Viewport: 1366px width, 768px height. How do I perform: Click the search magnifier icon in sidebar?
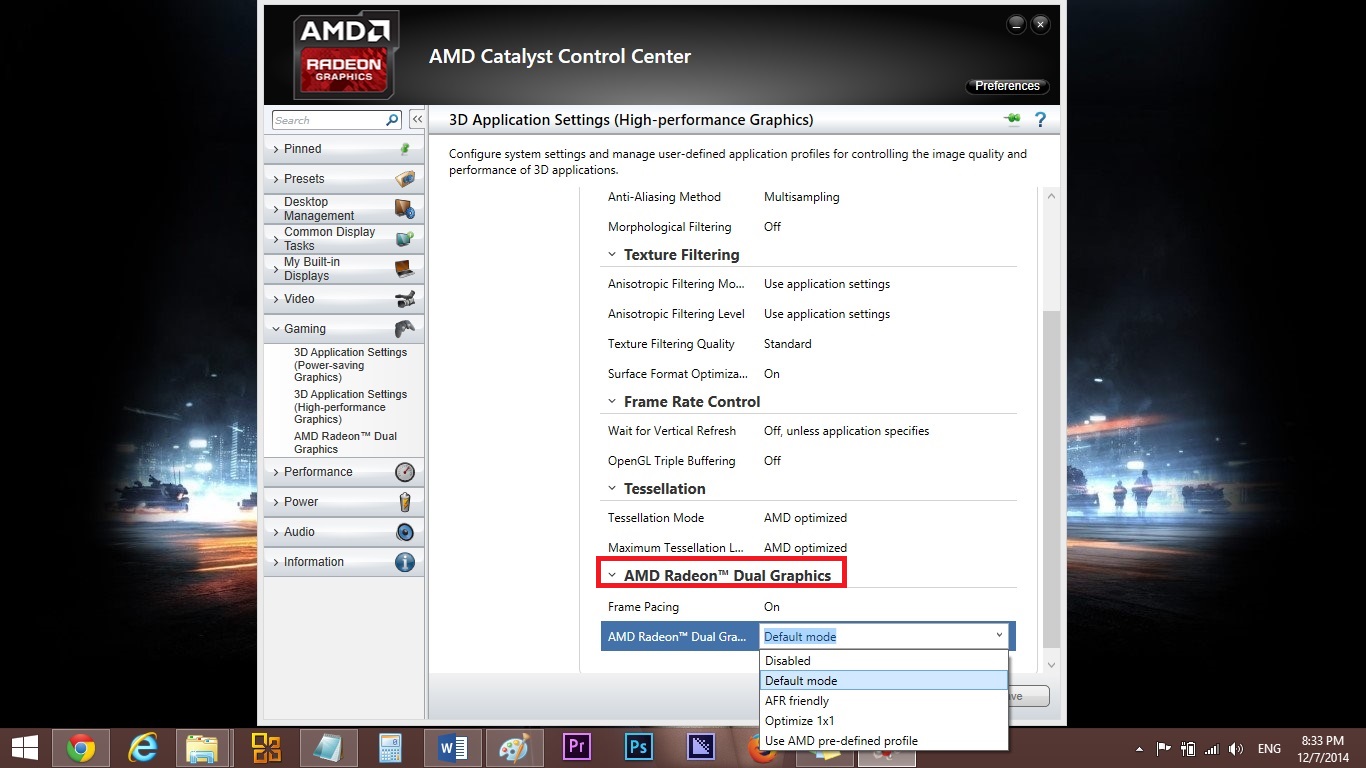392,120
